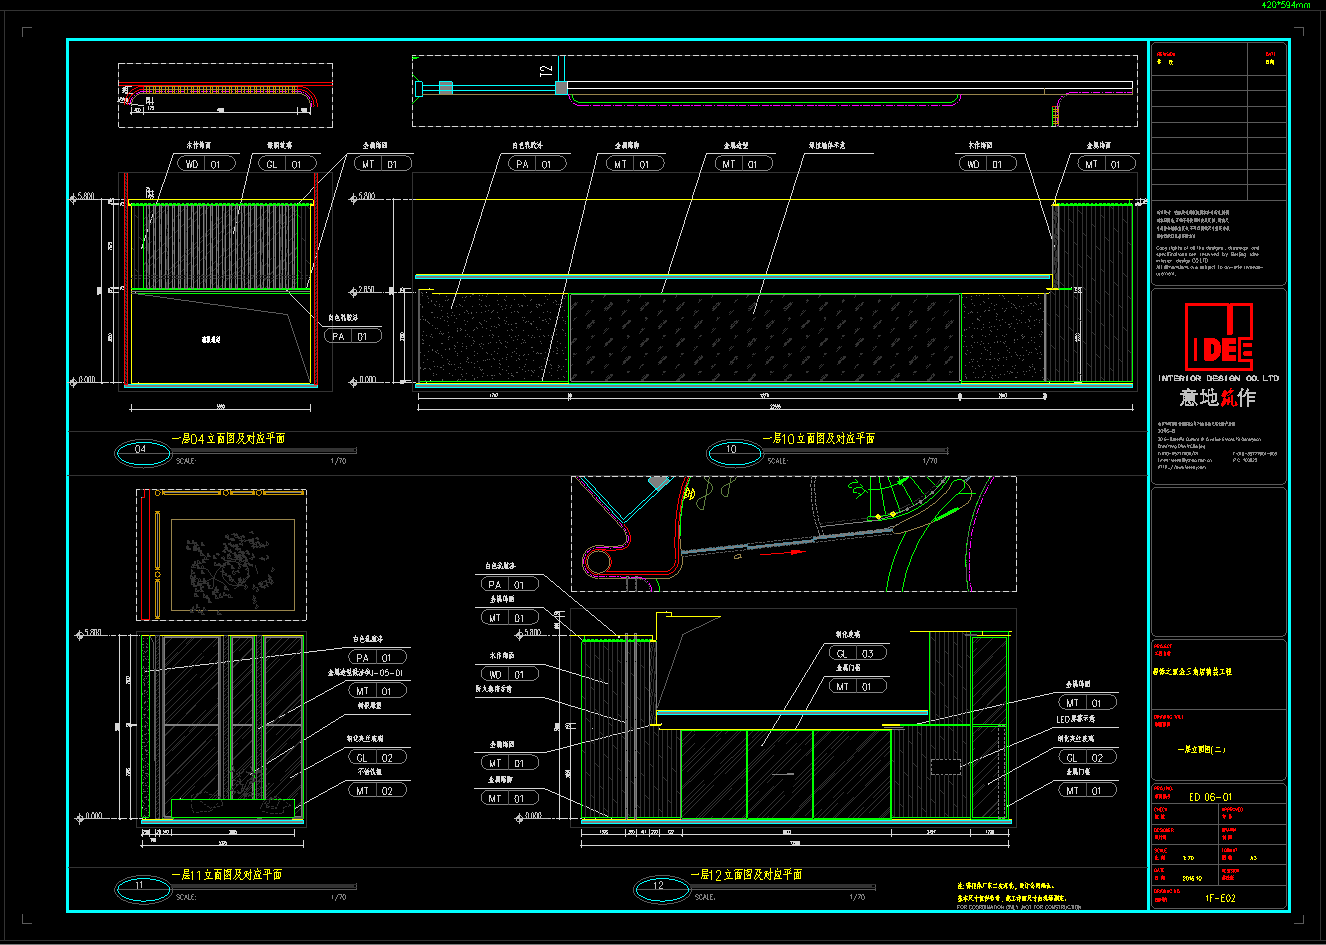Select the curved key plan above elevation 12
Viewport: 1326px width, 945px height.
pos(794,534)
